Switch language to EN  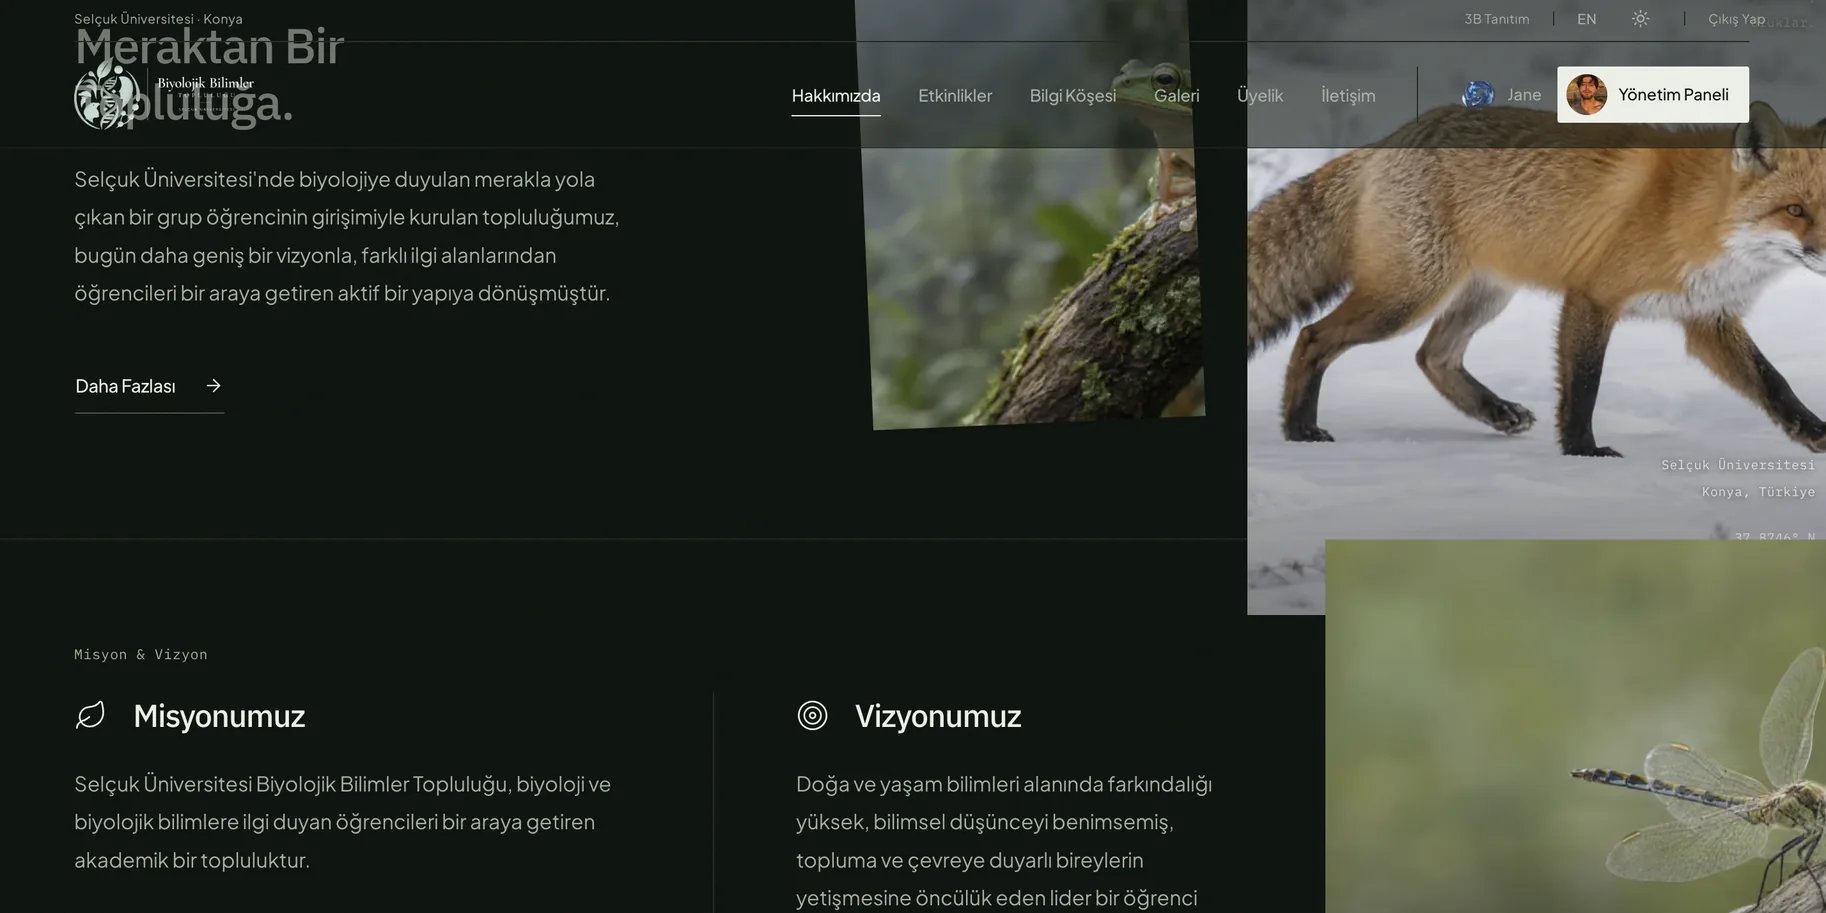(1587, 19)
